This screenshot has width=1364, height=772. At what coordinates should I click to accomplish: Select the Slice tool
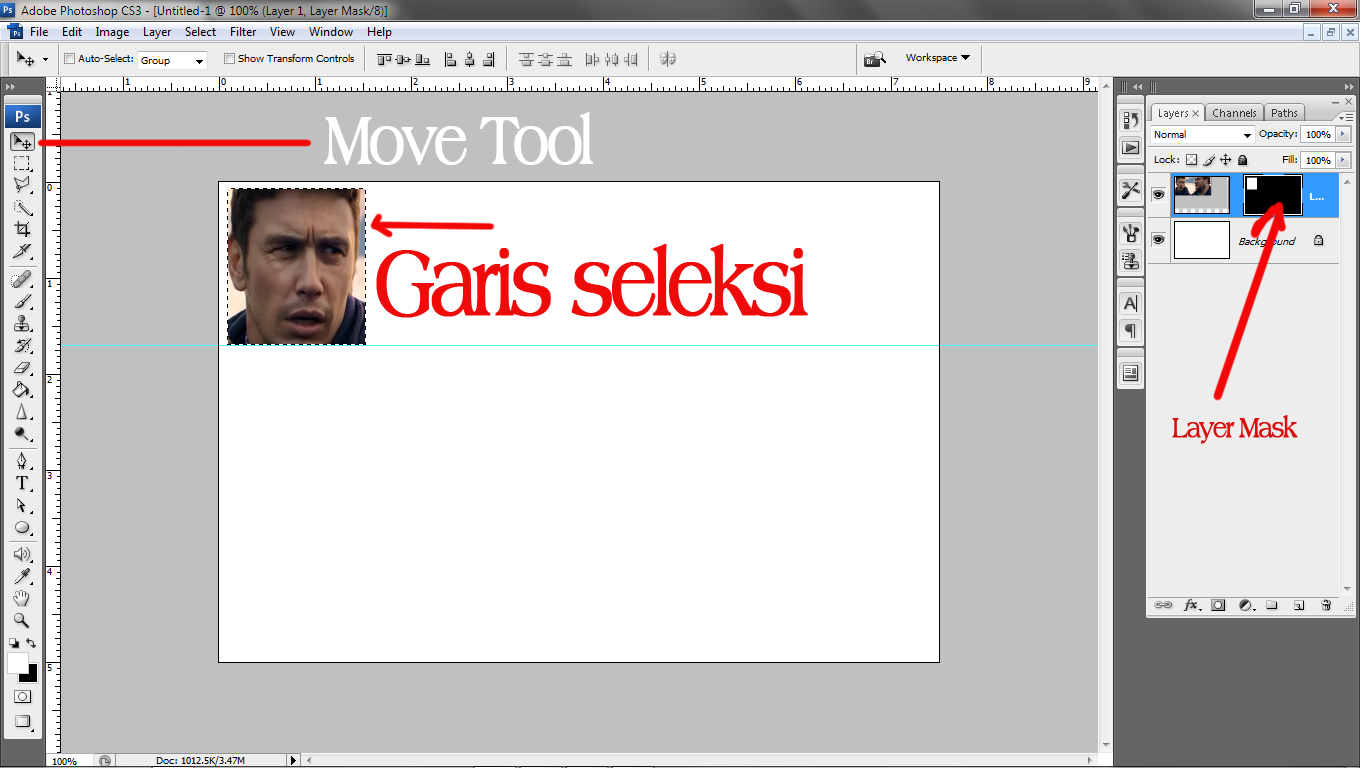[22, 251]
